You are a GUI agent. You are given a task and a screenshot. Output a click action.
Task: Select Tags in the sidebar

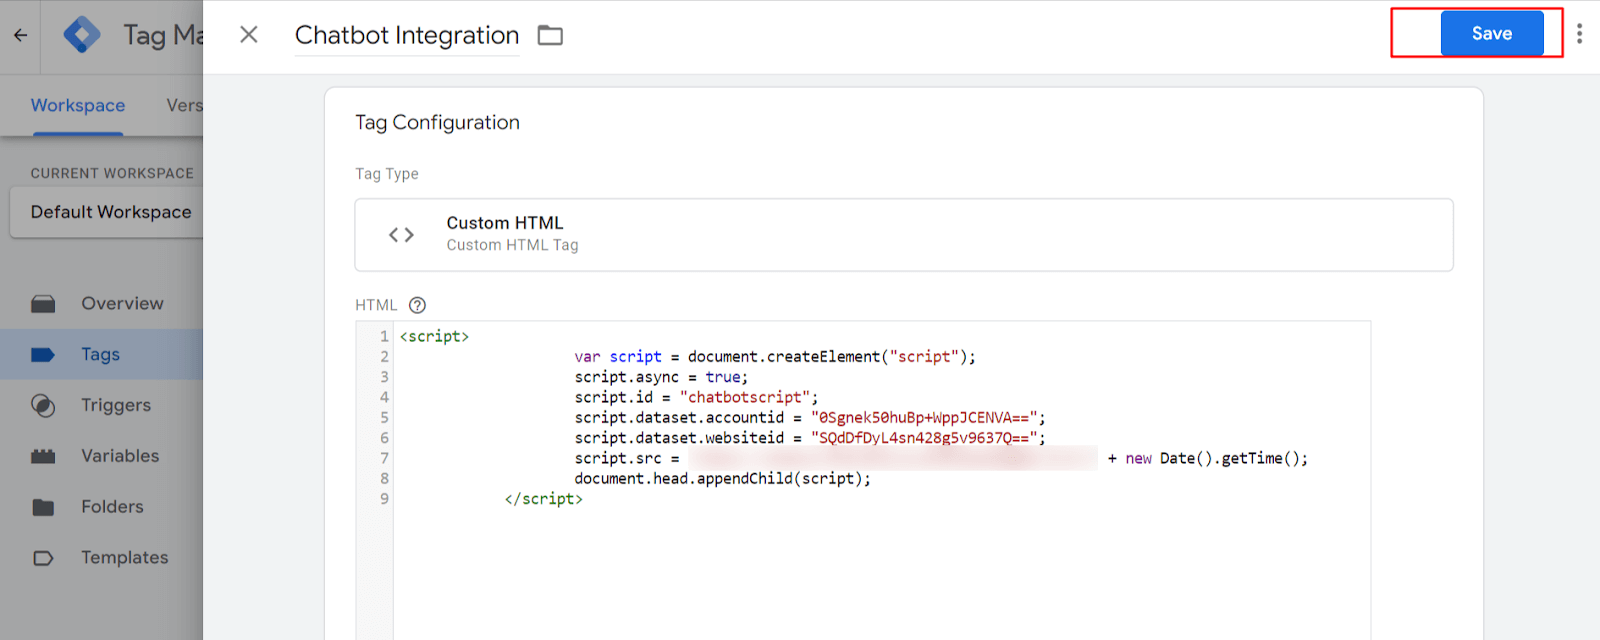pos(102,354)
